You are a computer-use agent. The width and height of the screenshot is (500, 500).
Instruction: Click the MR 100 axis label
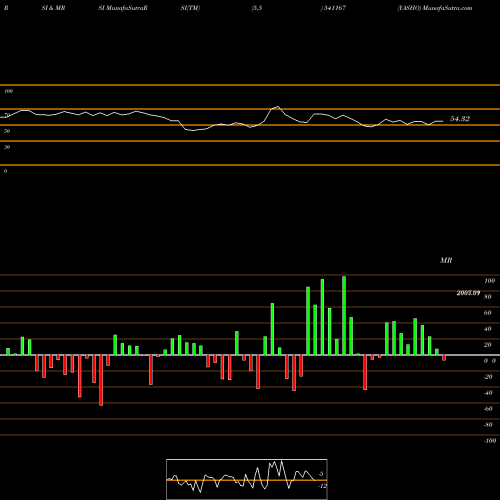click(489, 281)
